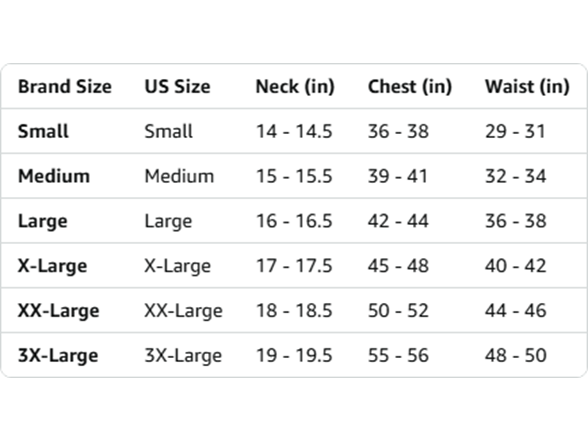Click the chest value 39 - 41
Screen dimensions: 588x441
point(398,176)
